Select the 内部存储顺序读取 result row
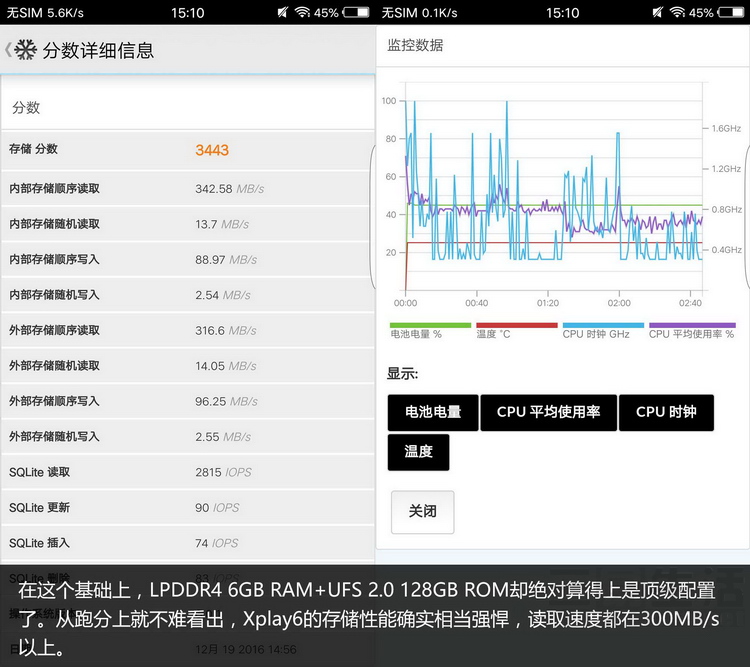750x667 pixels. point(186,188)
